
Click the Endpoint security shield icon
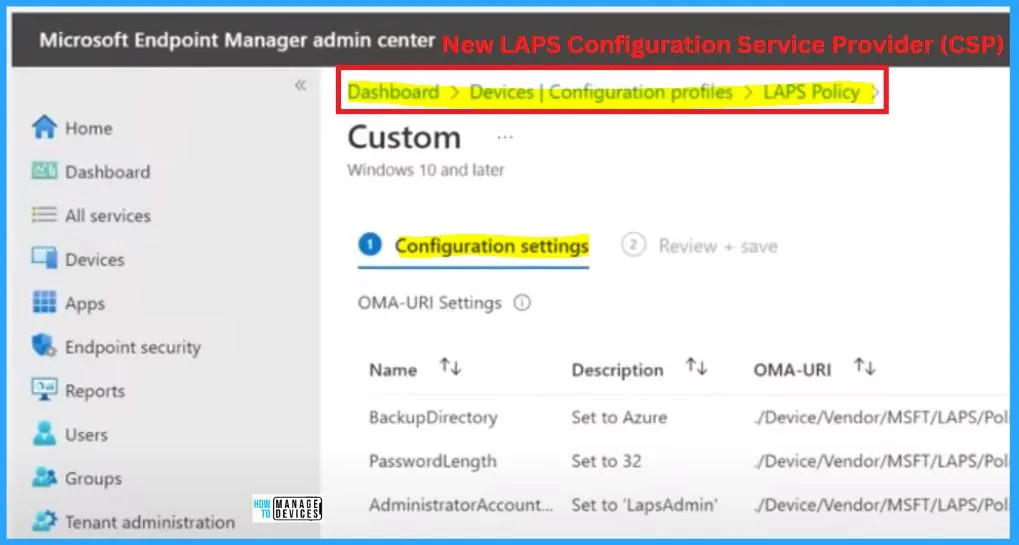pos(44,346)
